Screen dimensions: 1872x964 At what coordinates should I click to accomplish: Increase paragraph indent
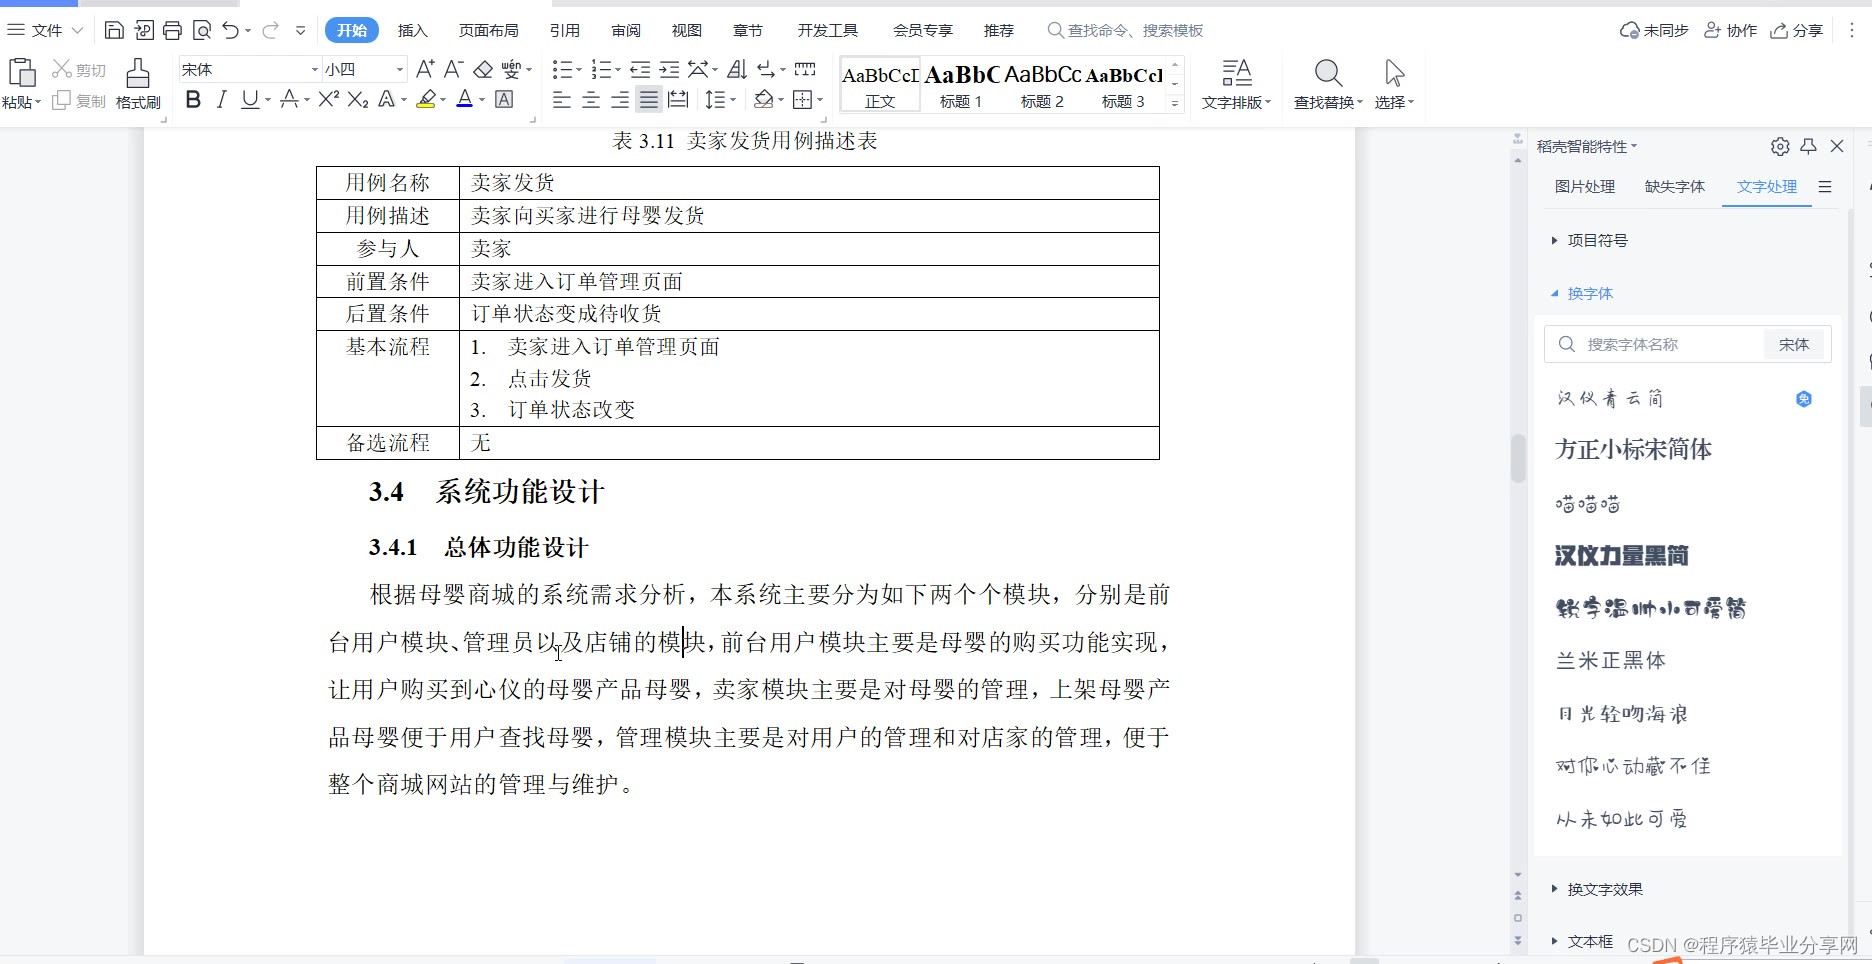coord(669,69)
